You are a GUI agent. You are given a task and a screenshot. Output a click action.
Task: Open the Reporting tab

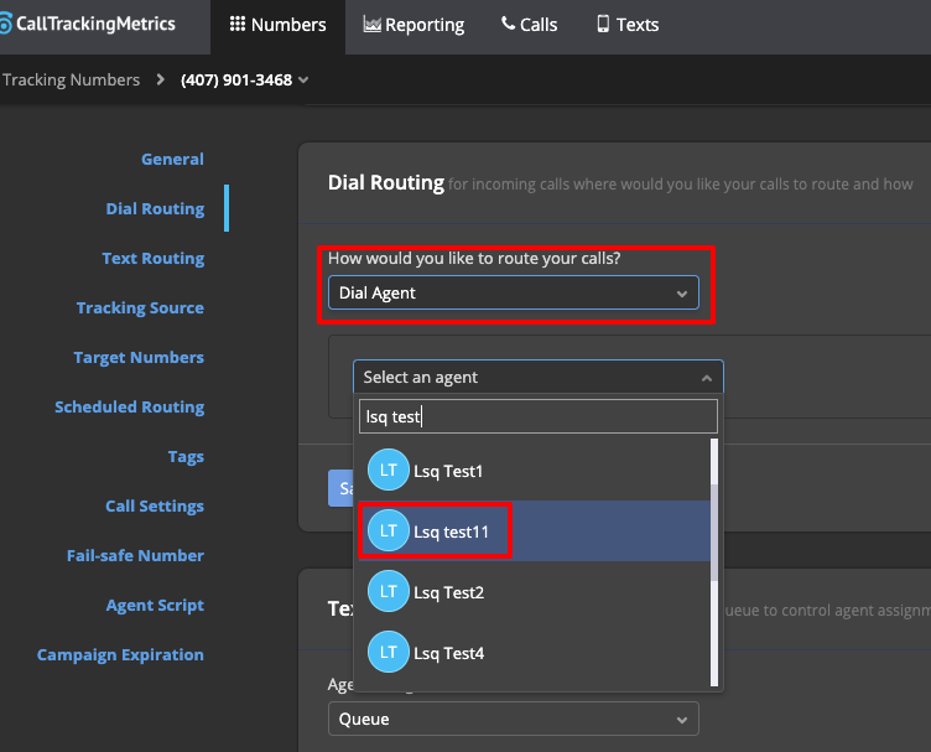[x=414, y=25]
